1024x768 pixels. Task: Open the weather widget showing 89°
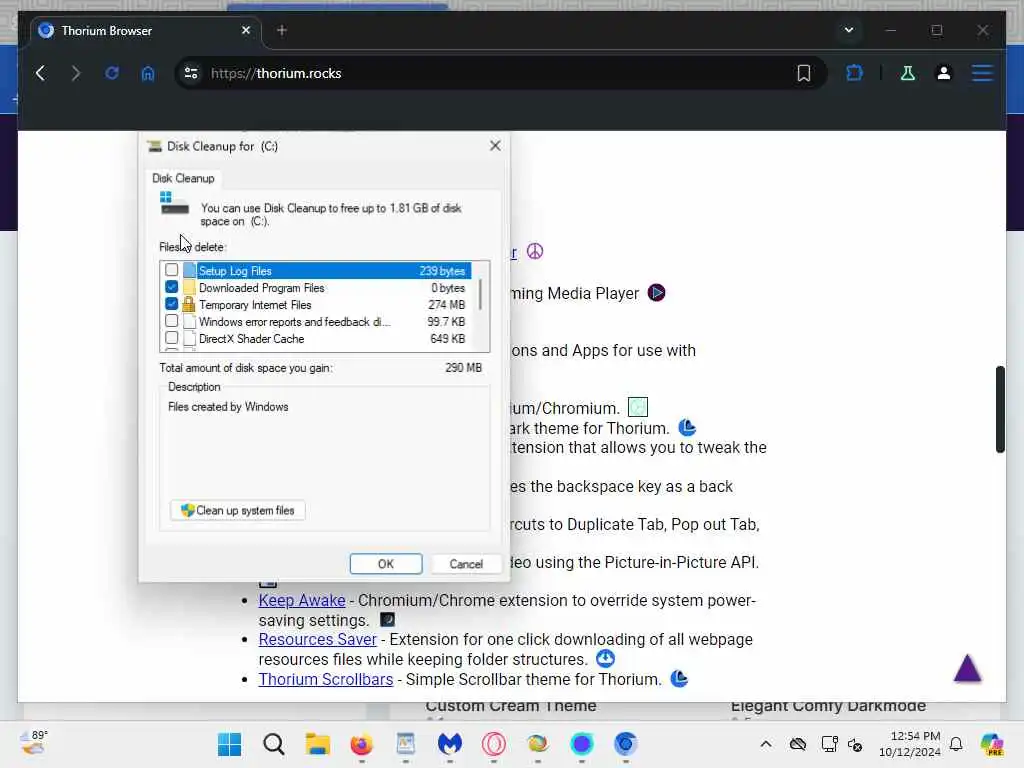click(x=34, y=743)
